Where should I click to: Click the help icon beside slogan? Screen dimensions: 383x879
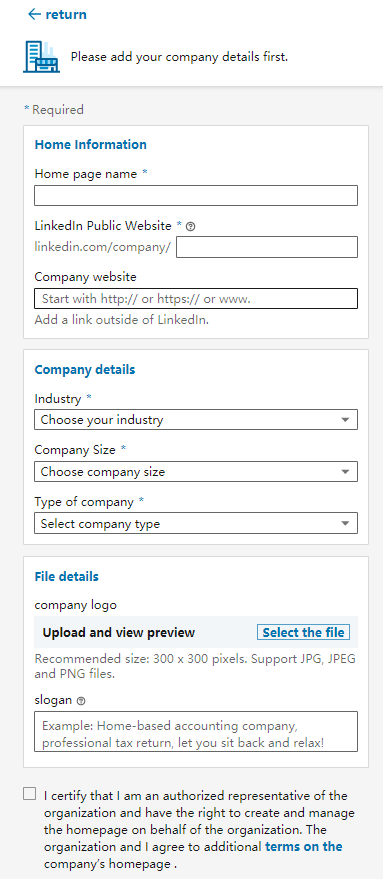tap(82, 701)
